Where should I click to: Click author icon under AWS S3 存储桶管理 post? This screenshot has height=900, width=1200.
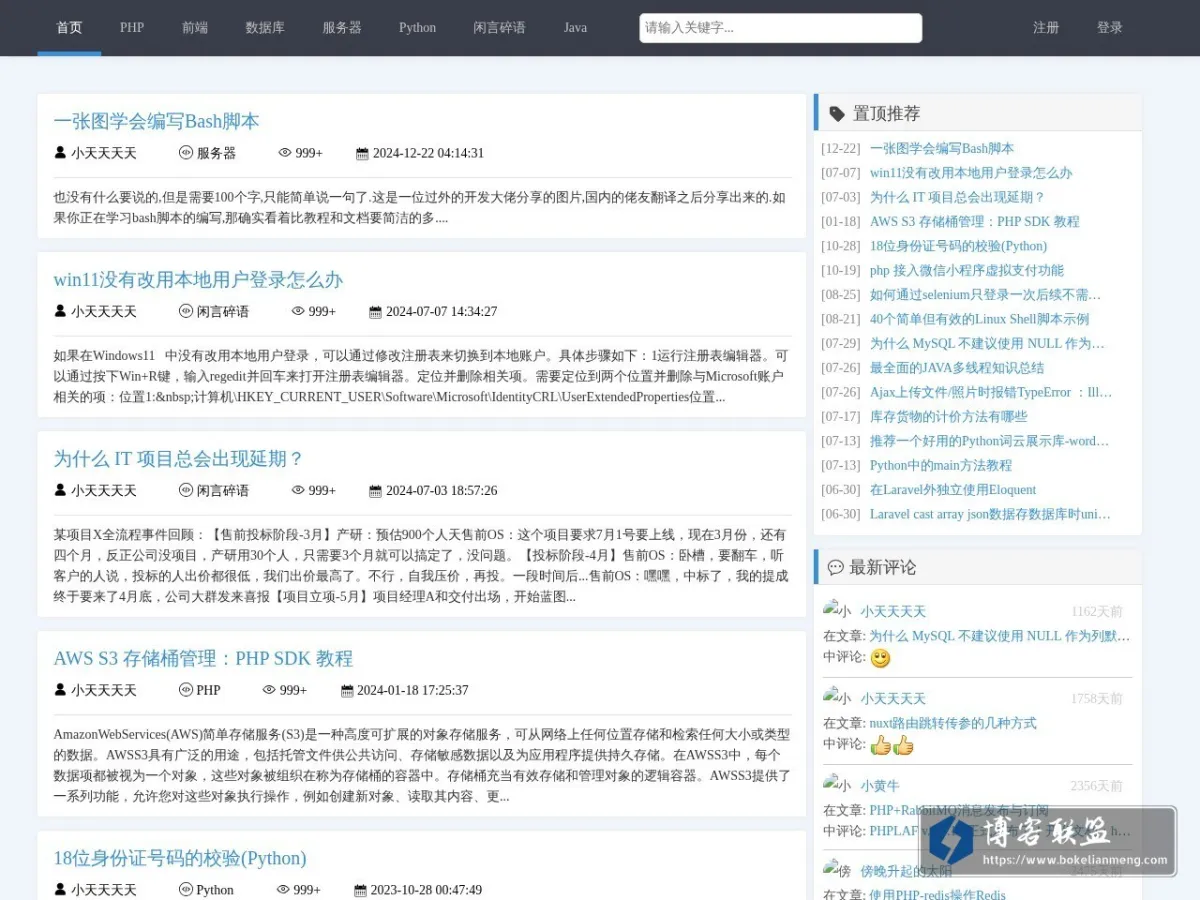60,690
